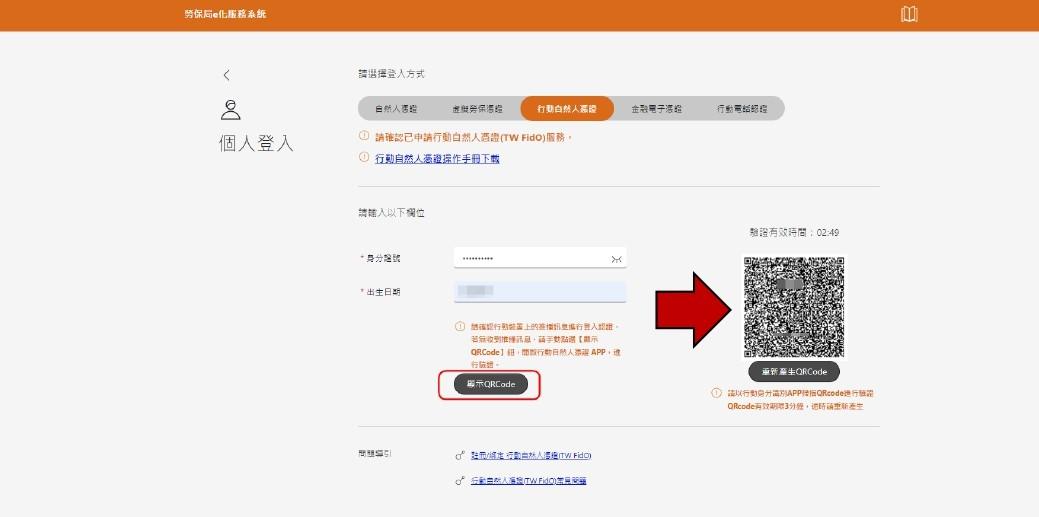Select the 行動電話認證 login tab
Viewport: 1039px width, 517px height.
(741, 109)
